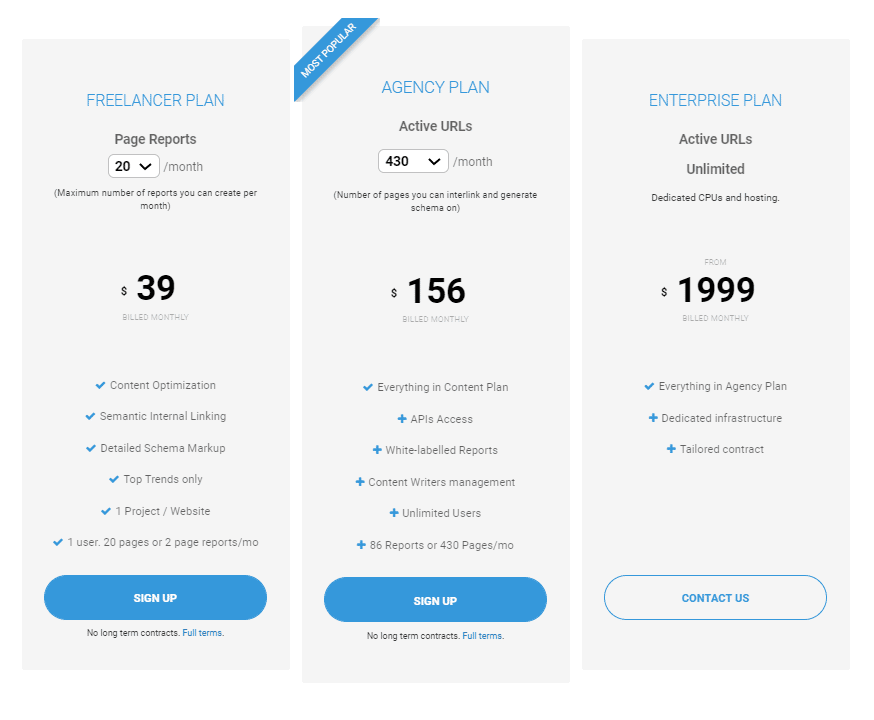Click the plus icon next to Dedicated infrastructure
The width and height of the screenshot is (874, 720).
(x=653, y=417)
